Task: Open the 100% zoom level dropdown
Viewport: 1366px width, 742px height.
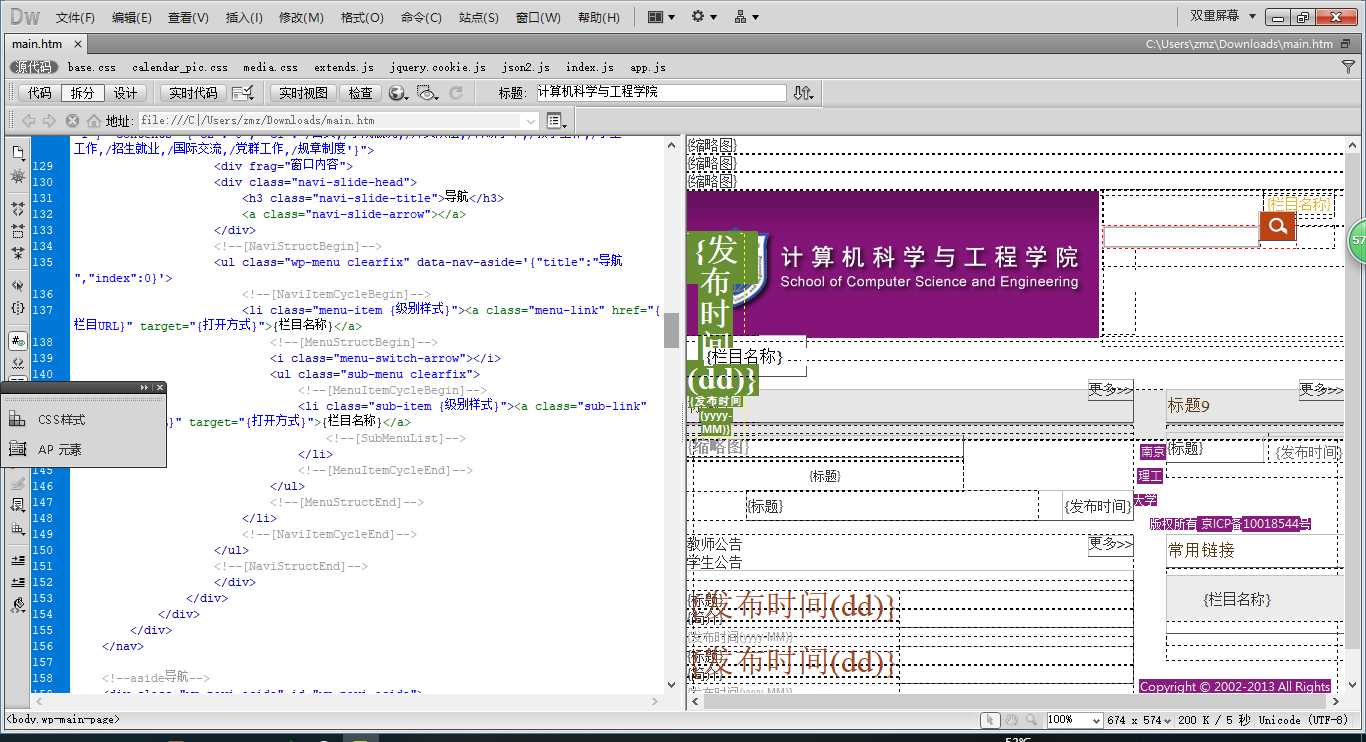Action: 1073,720
